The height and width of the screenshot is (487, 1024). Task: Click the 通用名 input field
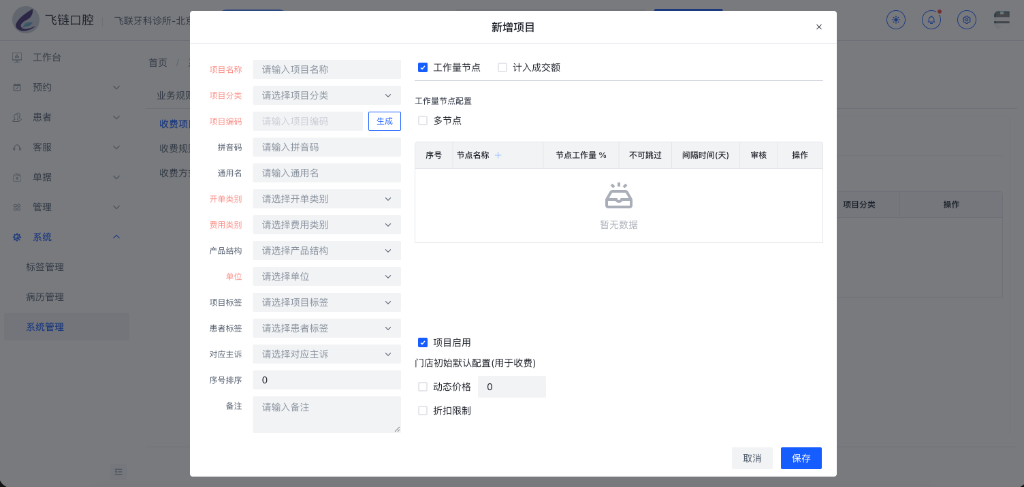[327, 173]
